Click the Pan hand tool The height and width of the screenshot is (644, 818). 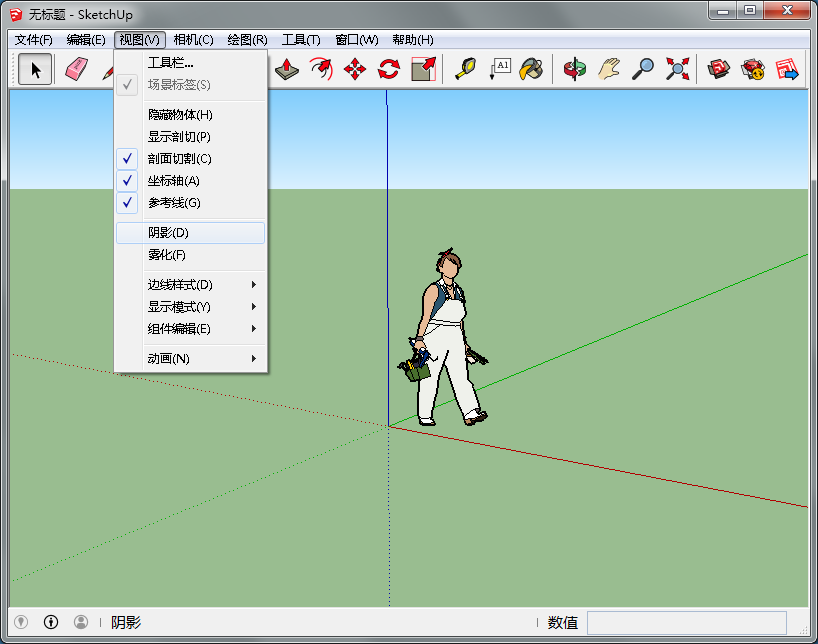[609, 69]
